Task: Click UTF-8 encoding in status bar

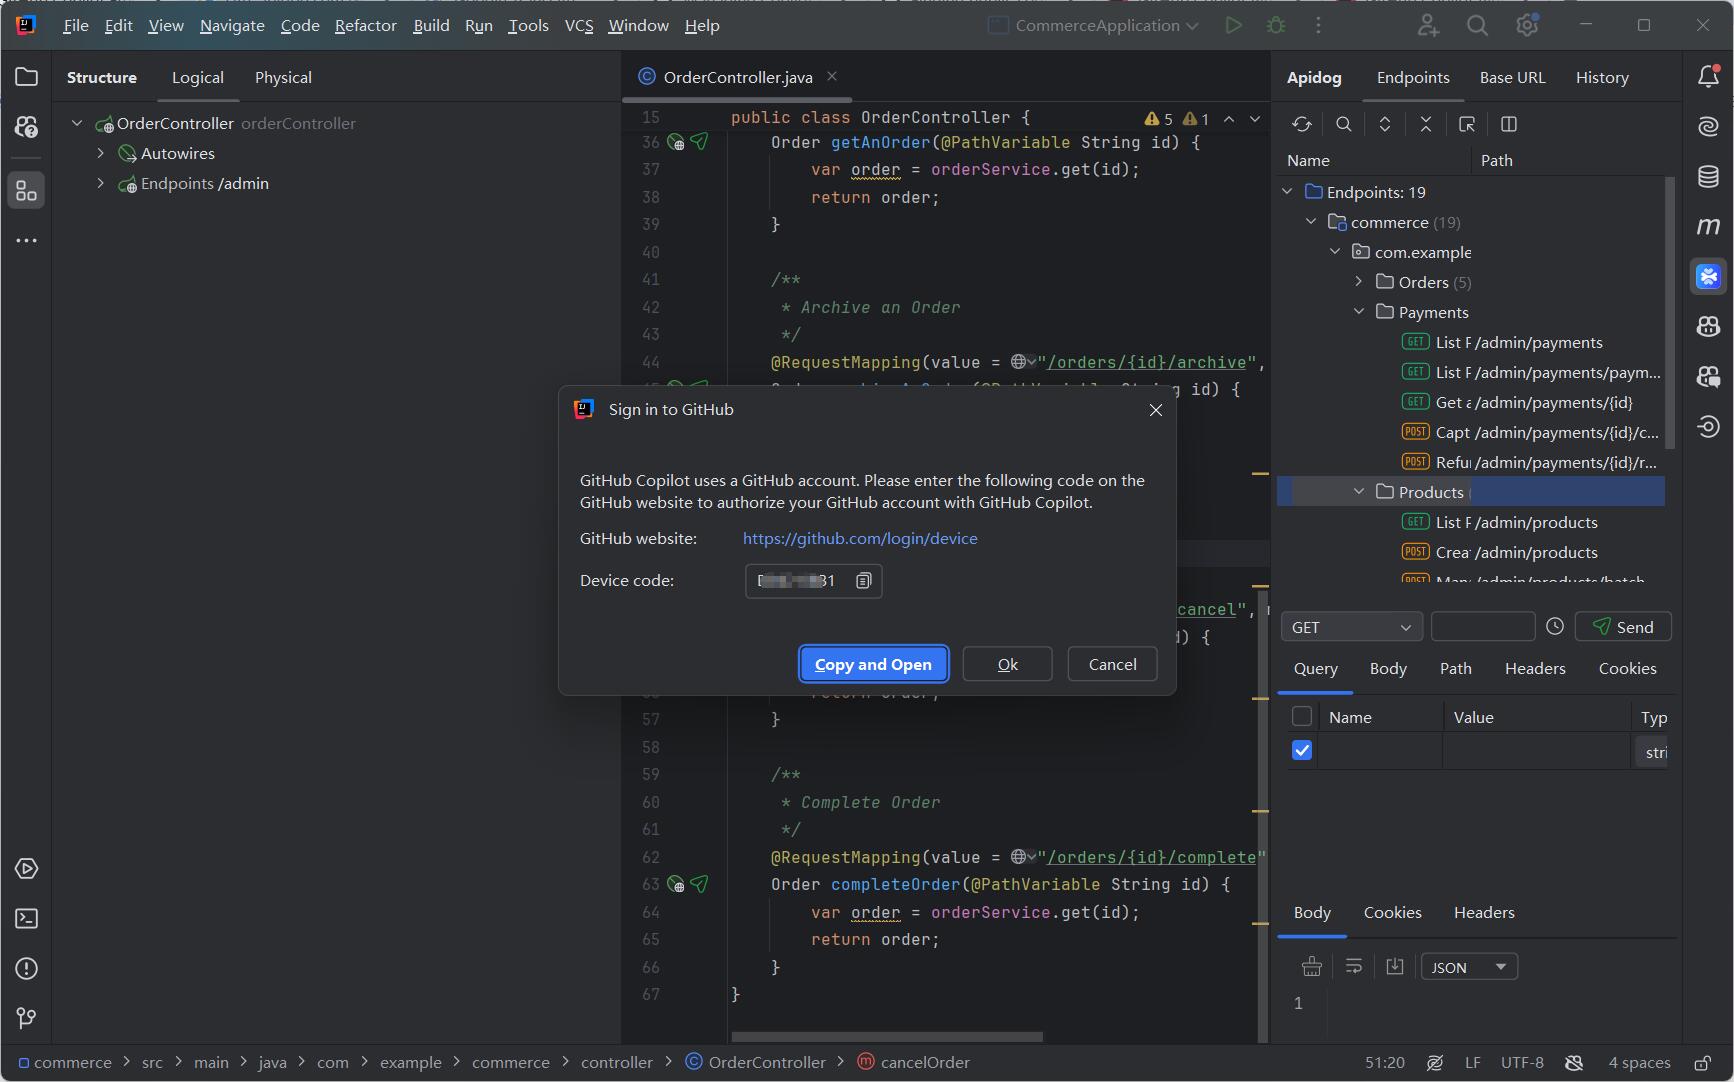Action: point(1522,1062)
